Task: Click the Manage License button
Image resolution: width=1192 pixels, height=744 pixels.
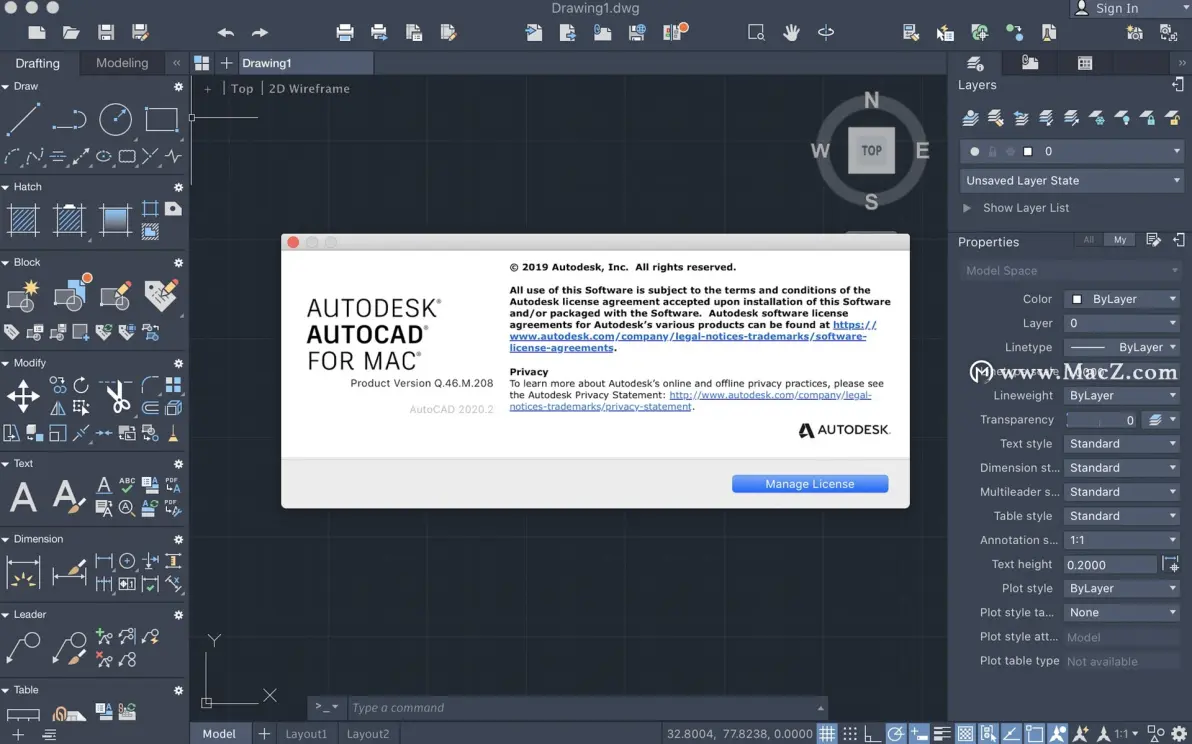Action: [810, 483]
